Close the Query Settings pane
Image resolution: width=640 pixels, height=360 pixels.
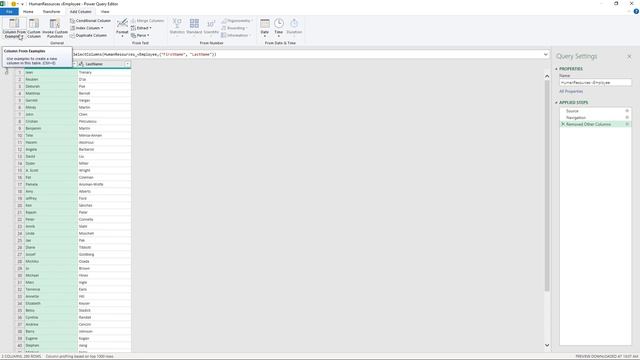click(x=629, y=56)
